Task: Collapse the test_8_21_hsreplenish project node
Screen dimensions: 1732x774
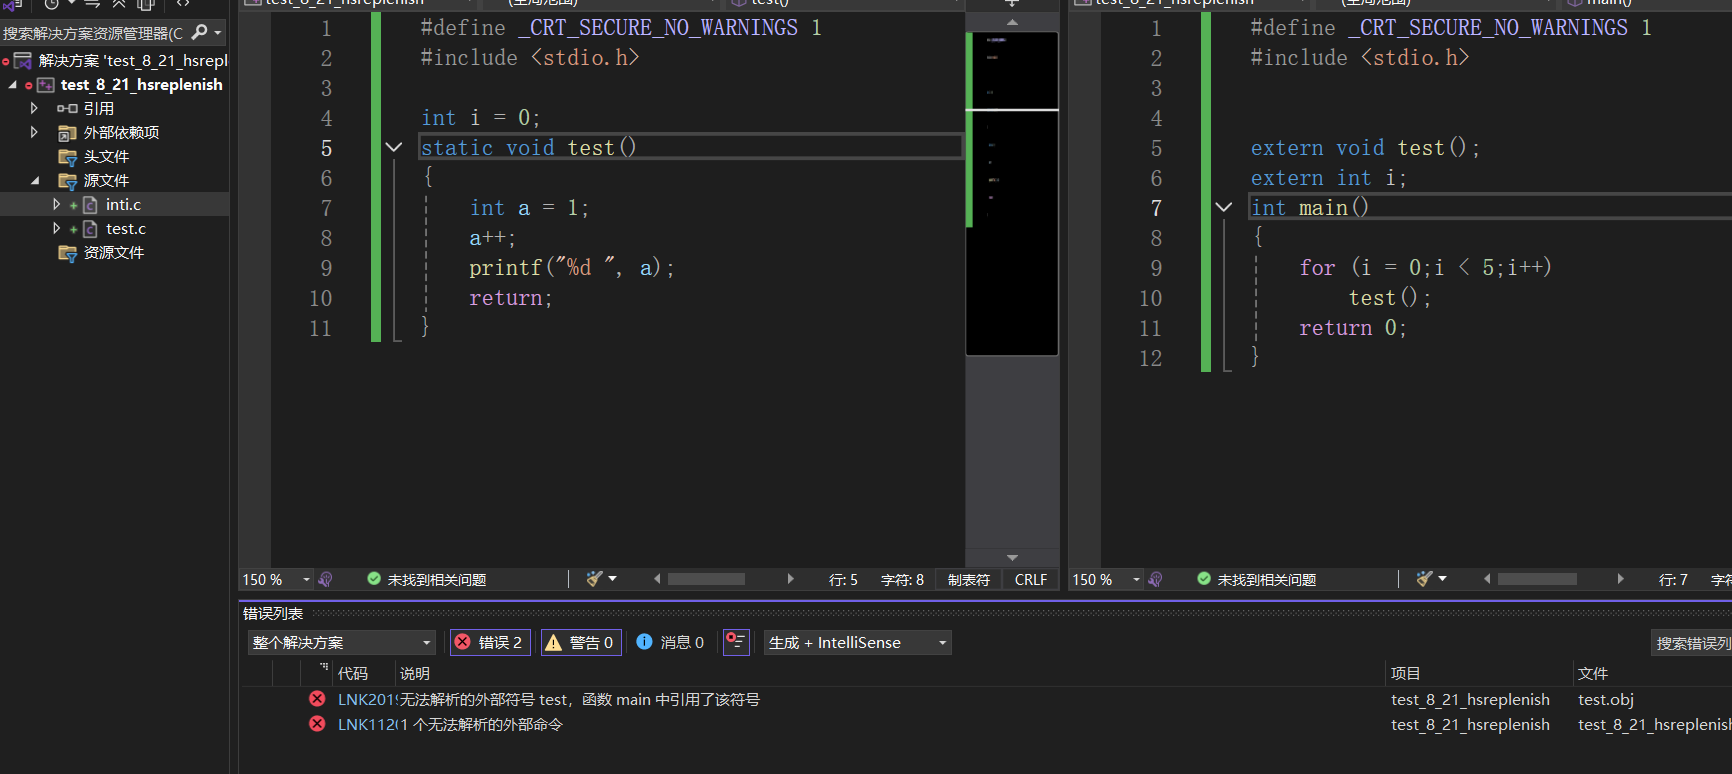Action: (13, 85)
